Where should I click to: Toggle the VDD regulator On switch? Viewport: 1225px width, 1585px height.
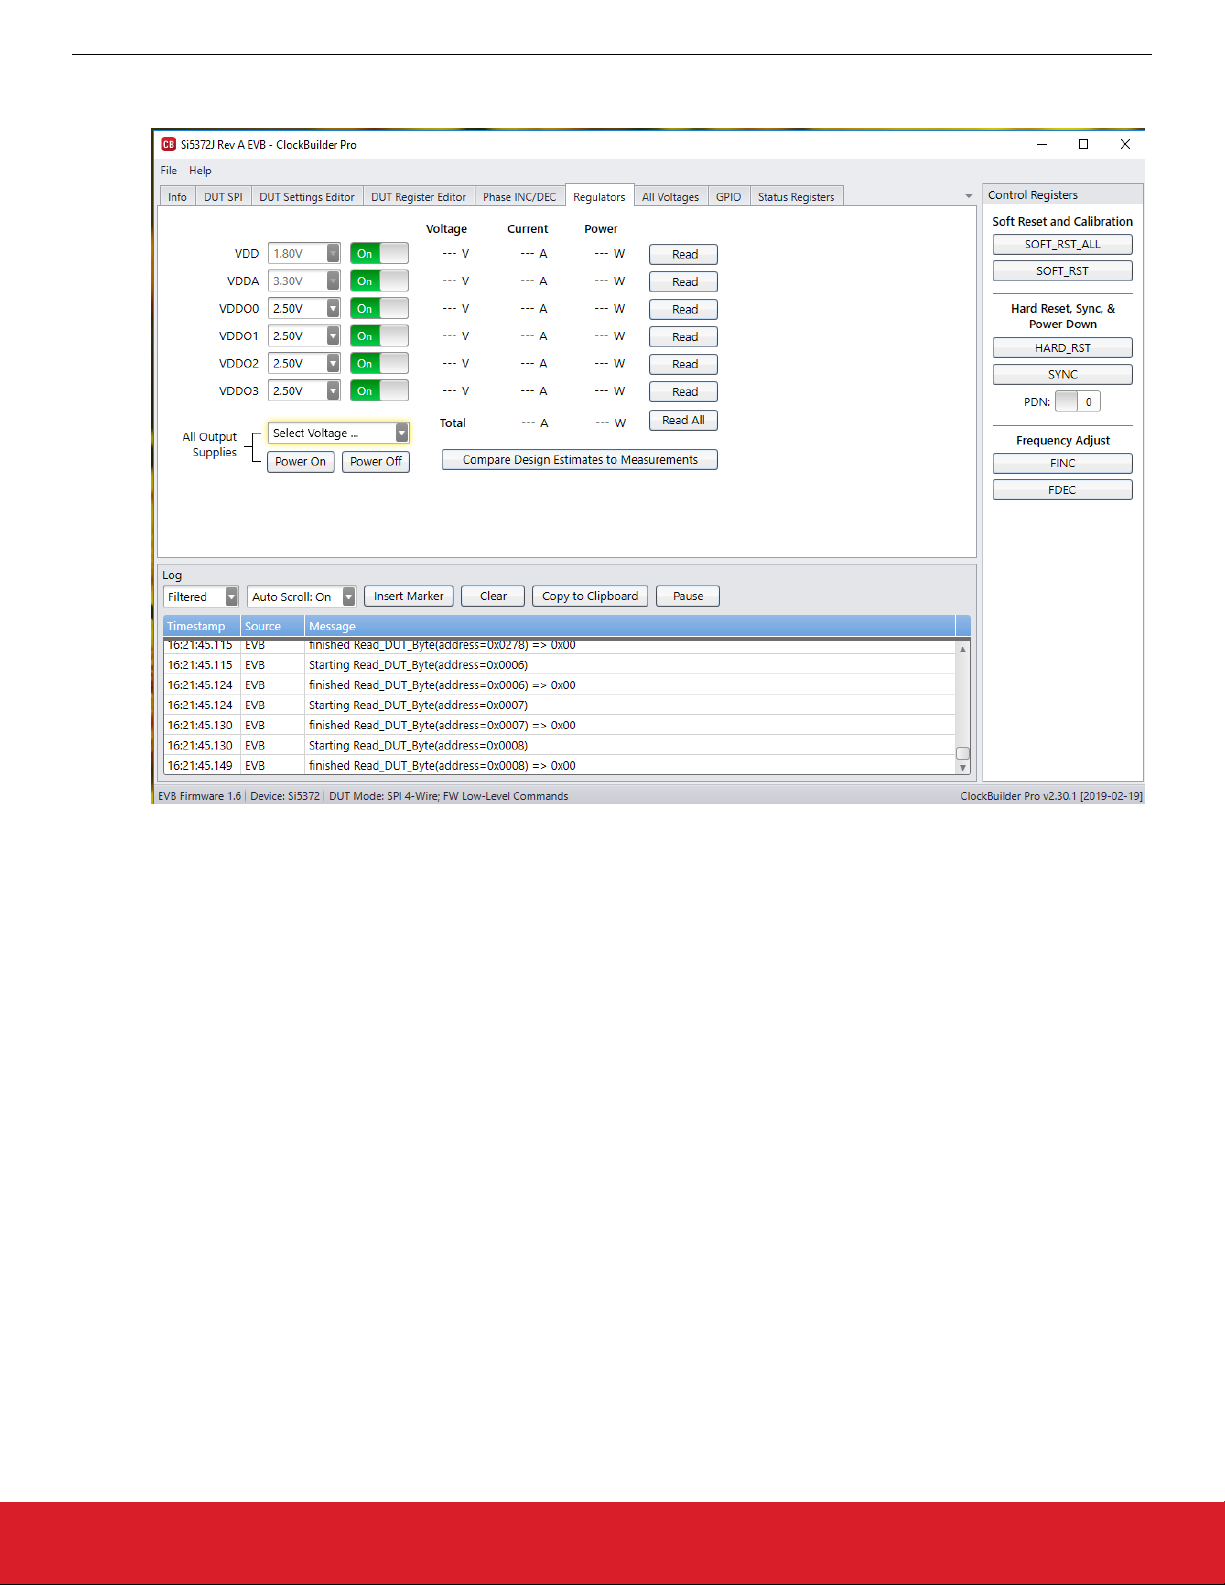click(x=379, y=254)
